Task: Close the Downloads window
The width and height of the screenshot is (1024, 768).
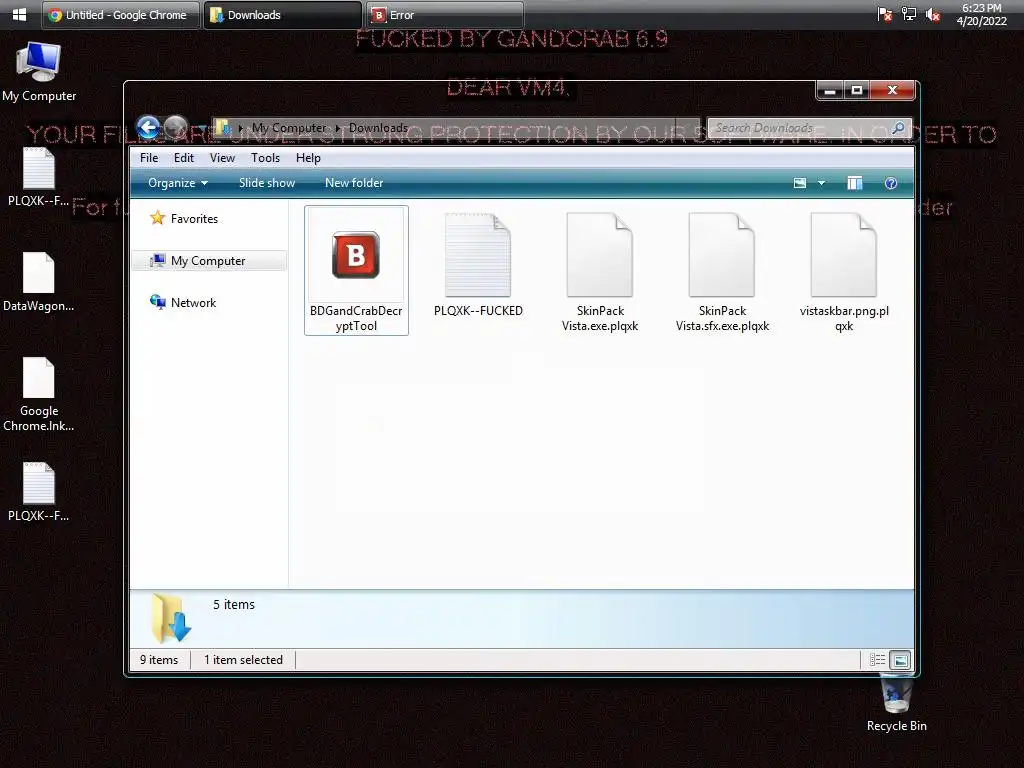Action: [x=892, y=90]
